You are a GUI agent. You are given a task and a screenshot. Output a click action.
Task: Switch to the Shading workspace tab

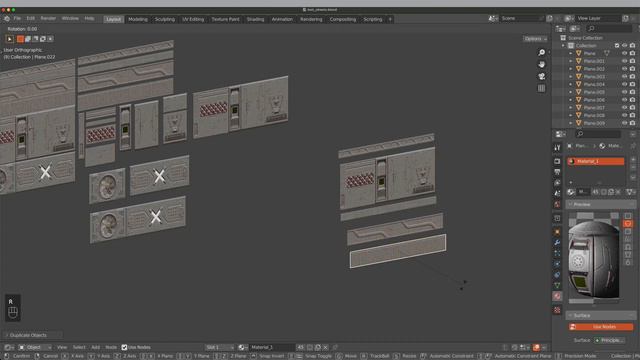click(255, 19)
